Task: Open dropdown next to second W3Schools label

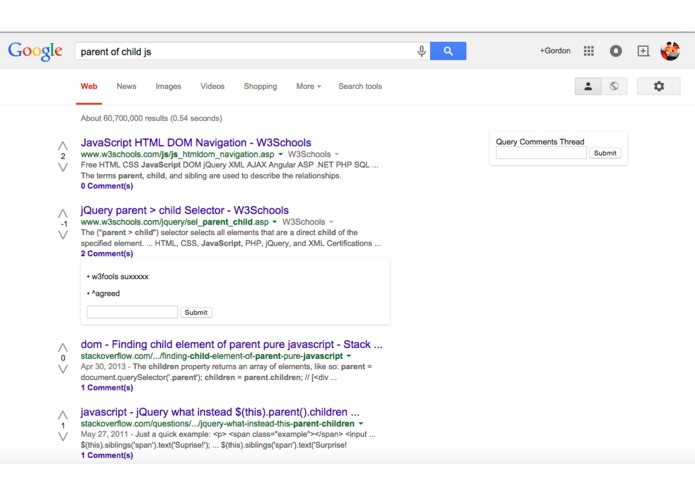Action: click(331, 222)
